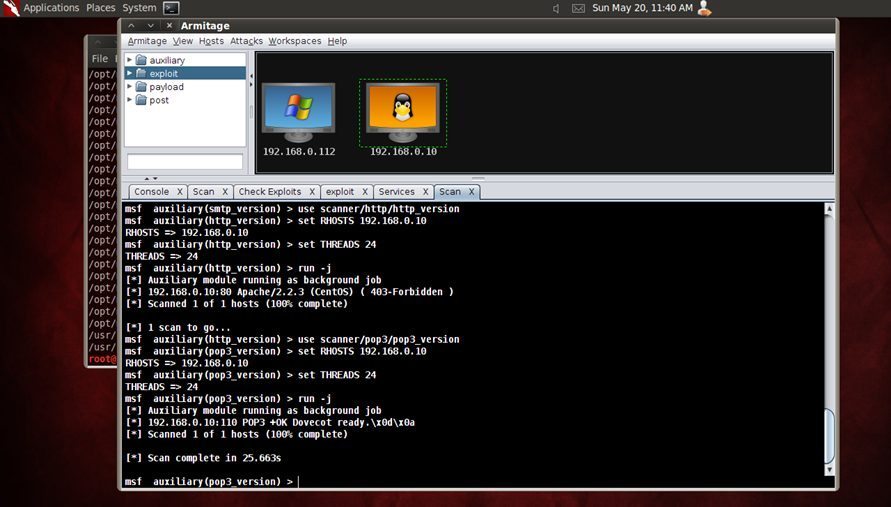
Task: Open the View menu
Action: [x=183, y=41]
